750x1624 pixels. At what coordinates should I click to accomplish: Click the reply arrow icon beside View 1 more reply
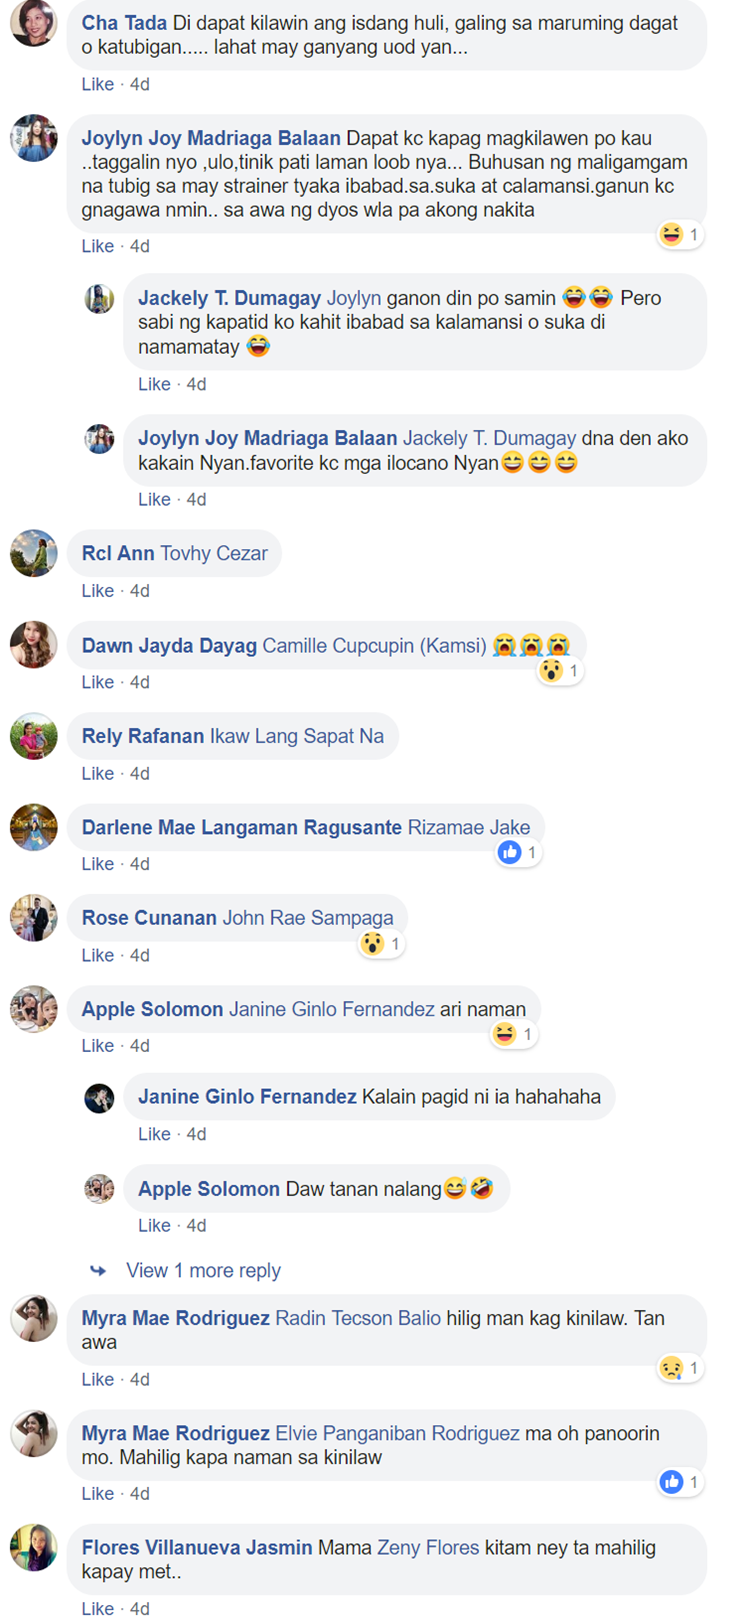point(98,1271)
